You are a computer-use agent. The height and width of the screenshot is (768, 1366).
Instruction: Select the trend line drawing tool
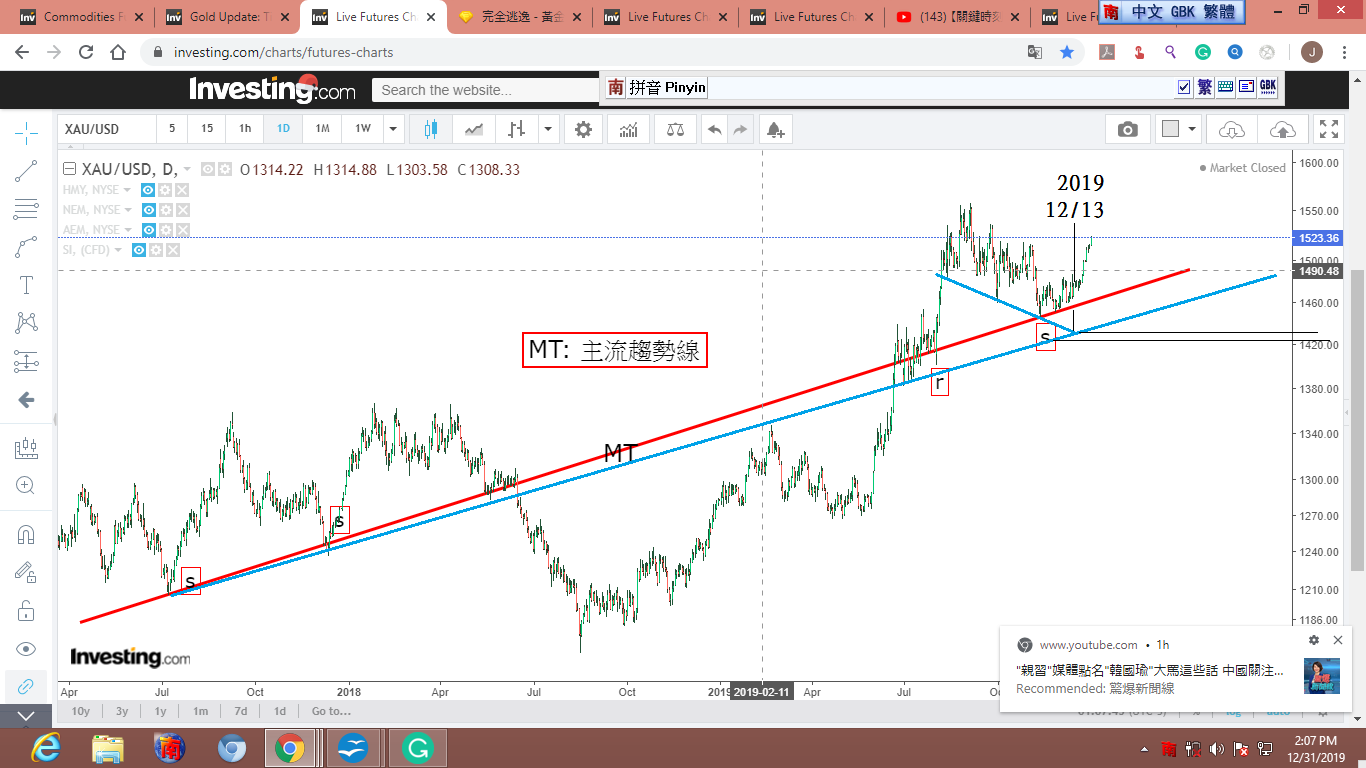[26, 171]
